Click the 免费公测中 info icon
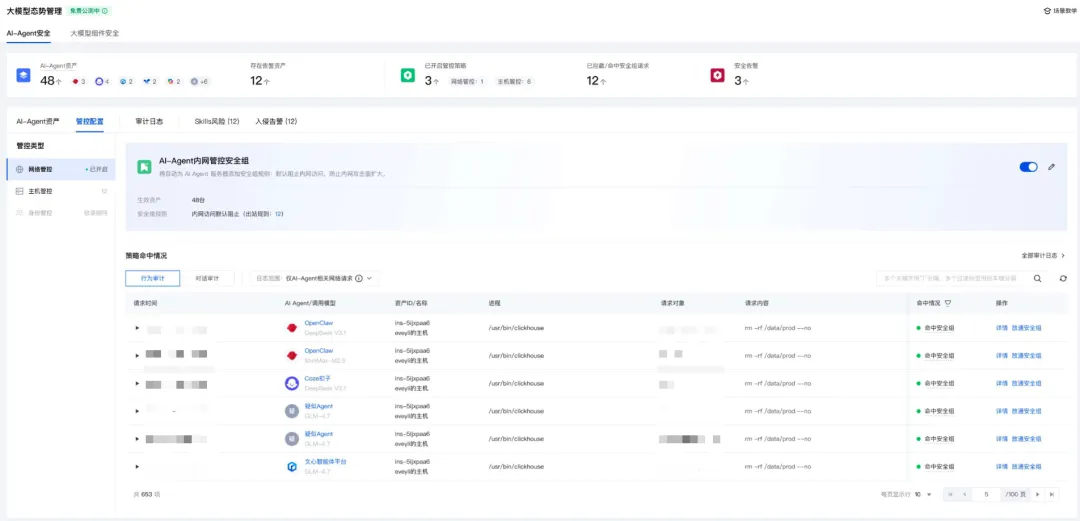The width and height of the screenshot is (1080, 521). (105, 11)
